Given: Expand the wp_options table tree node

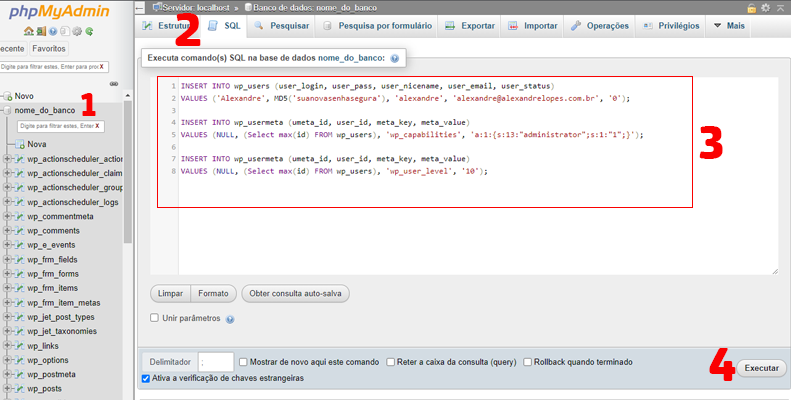Looking at the screenshot, I should 7,360.
